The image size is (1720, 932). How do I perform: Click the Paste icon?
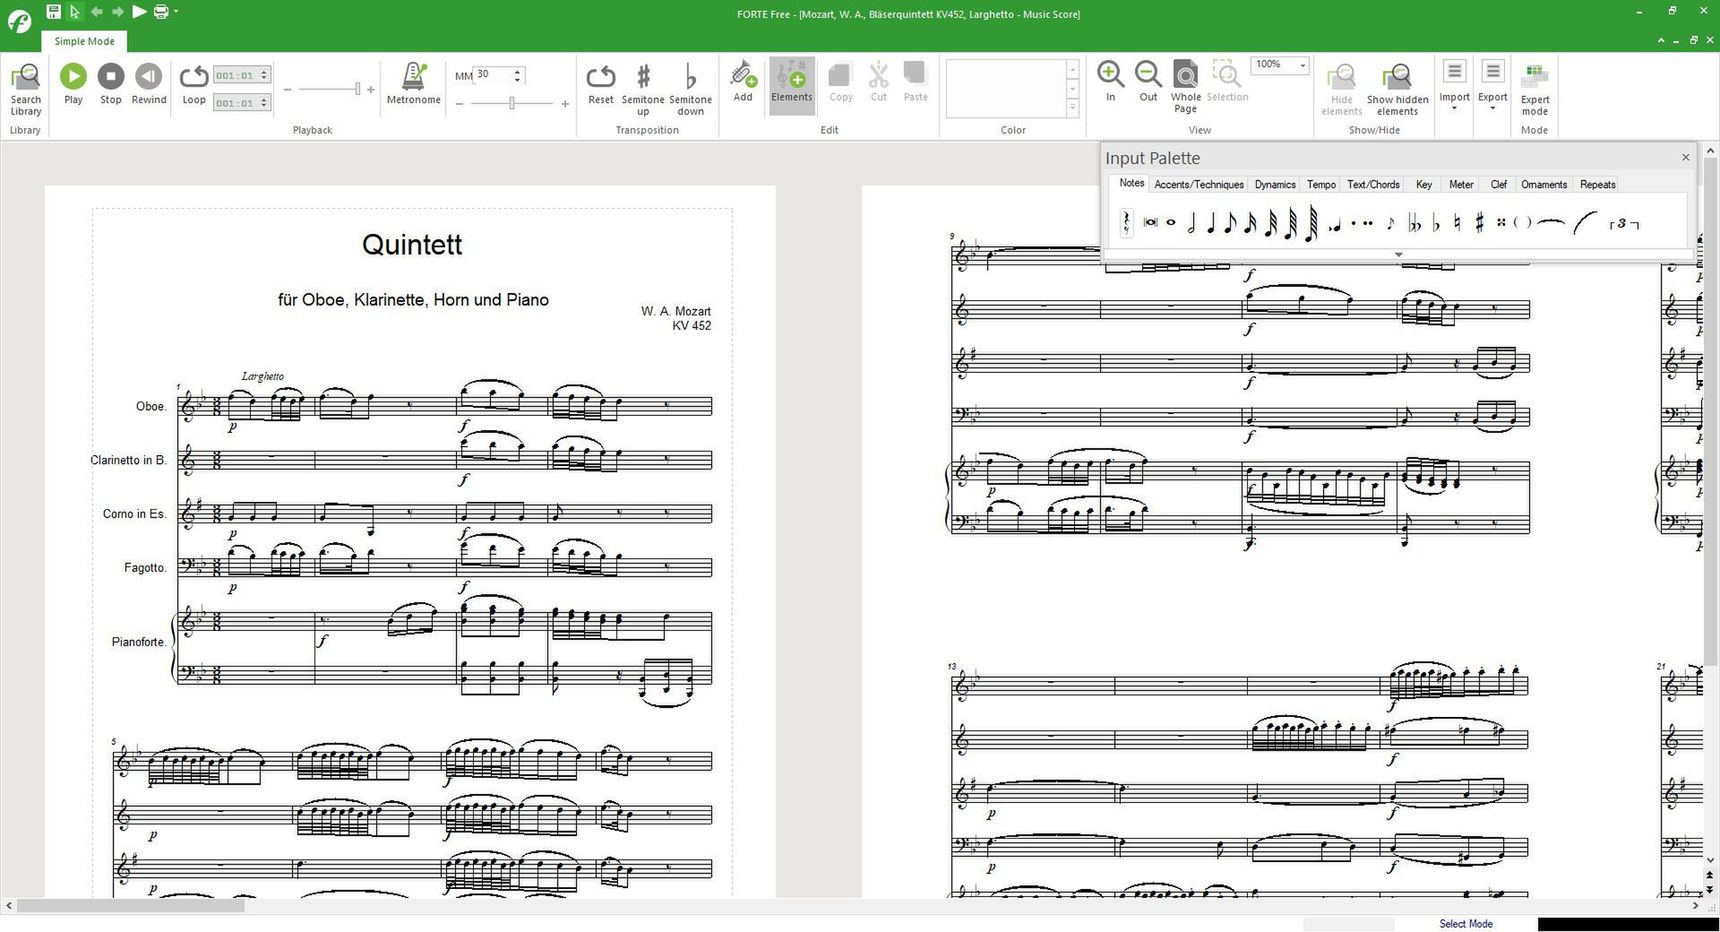915,82
